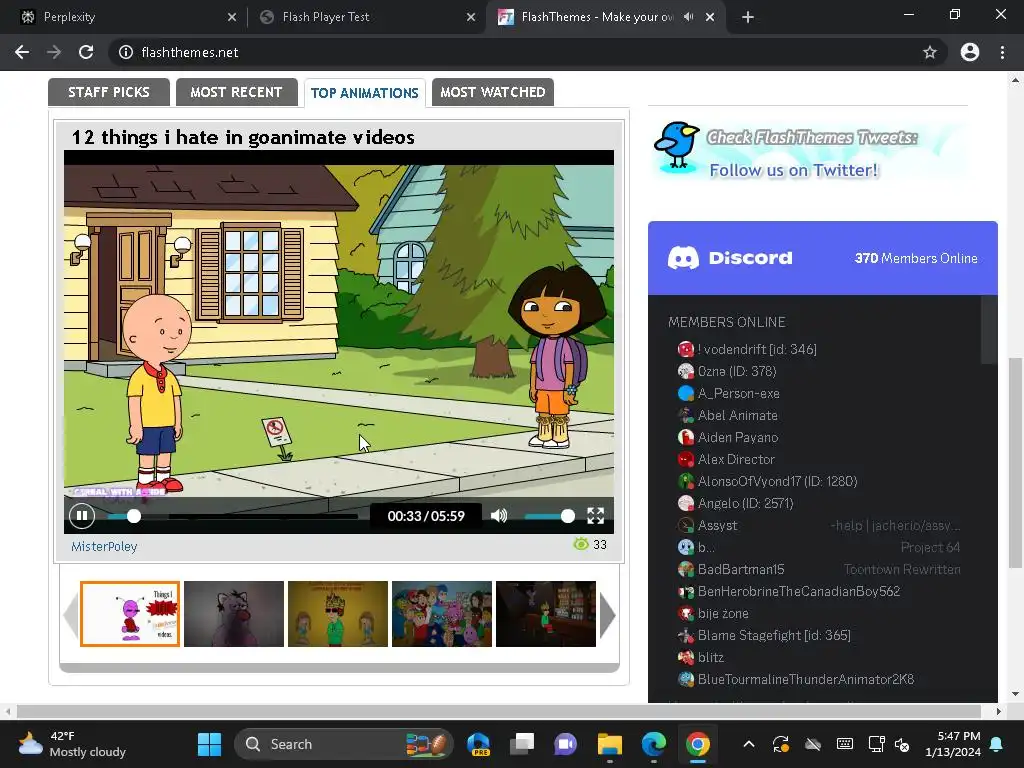The image size is (1024, 768).
Task: Show previous carousel thumbnails with left arrow
Action: [71, 614]
